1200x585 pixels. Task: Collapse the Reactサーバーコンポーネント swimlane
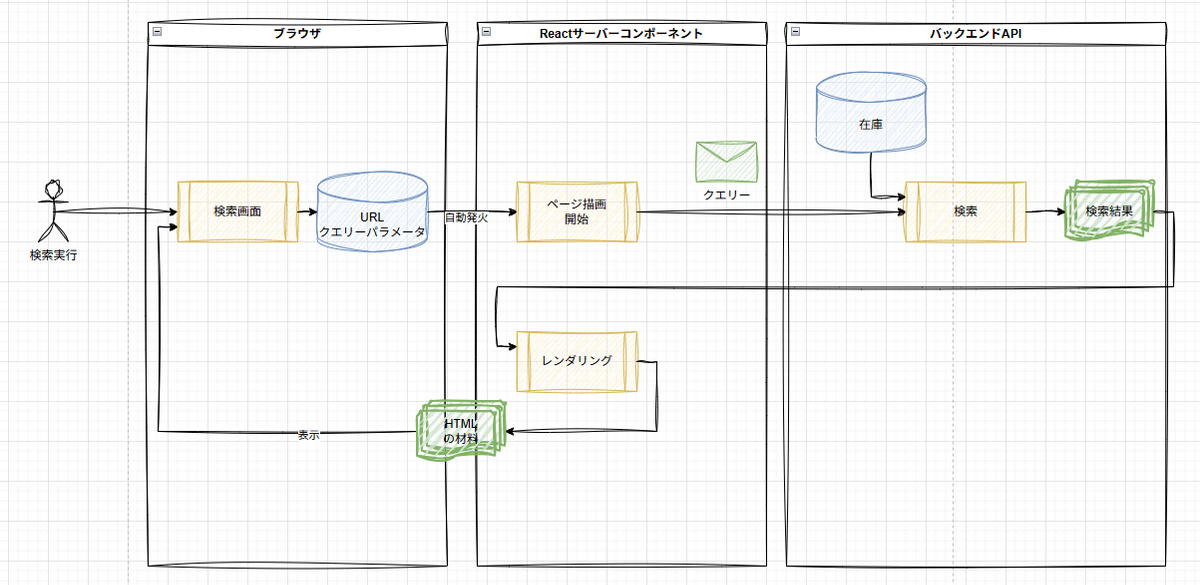485,33
